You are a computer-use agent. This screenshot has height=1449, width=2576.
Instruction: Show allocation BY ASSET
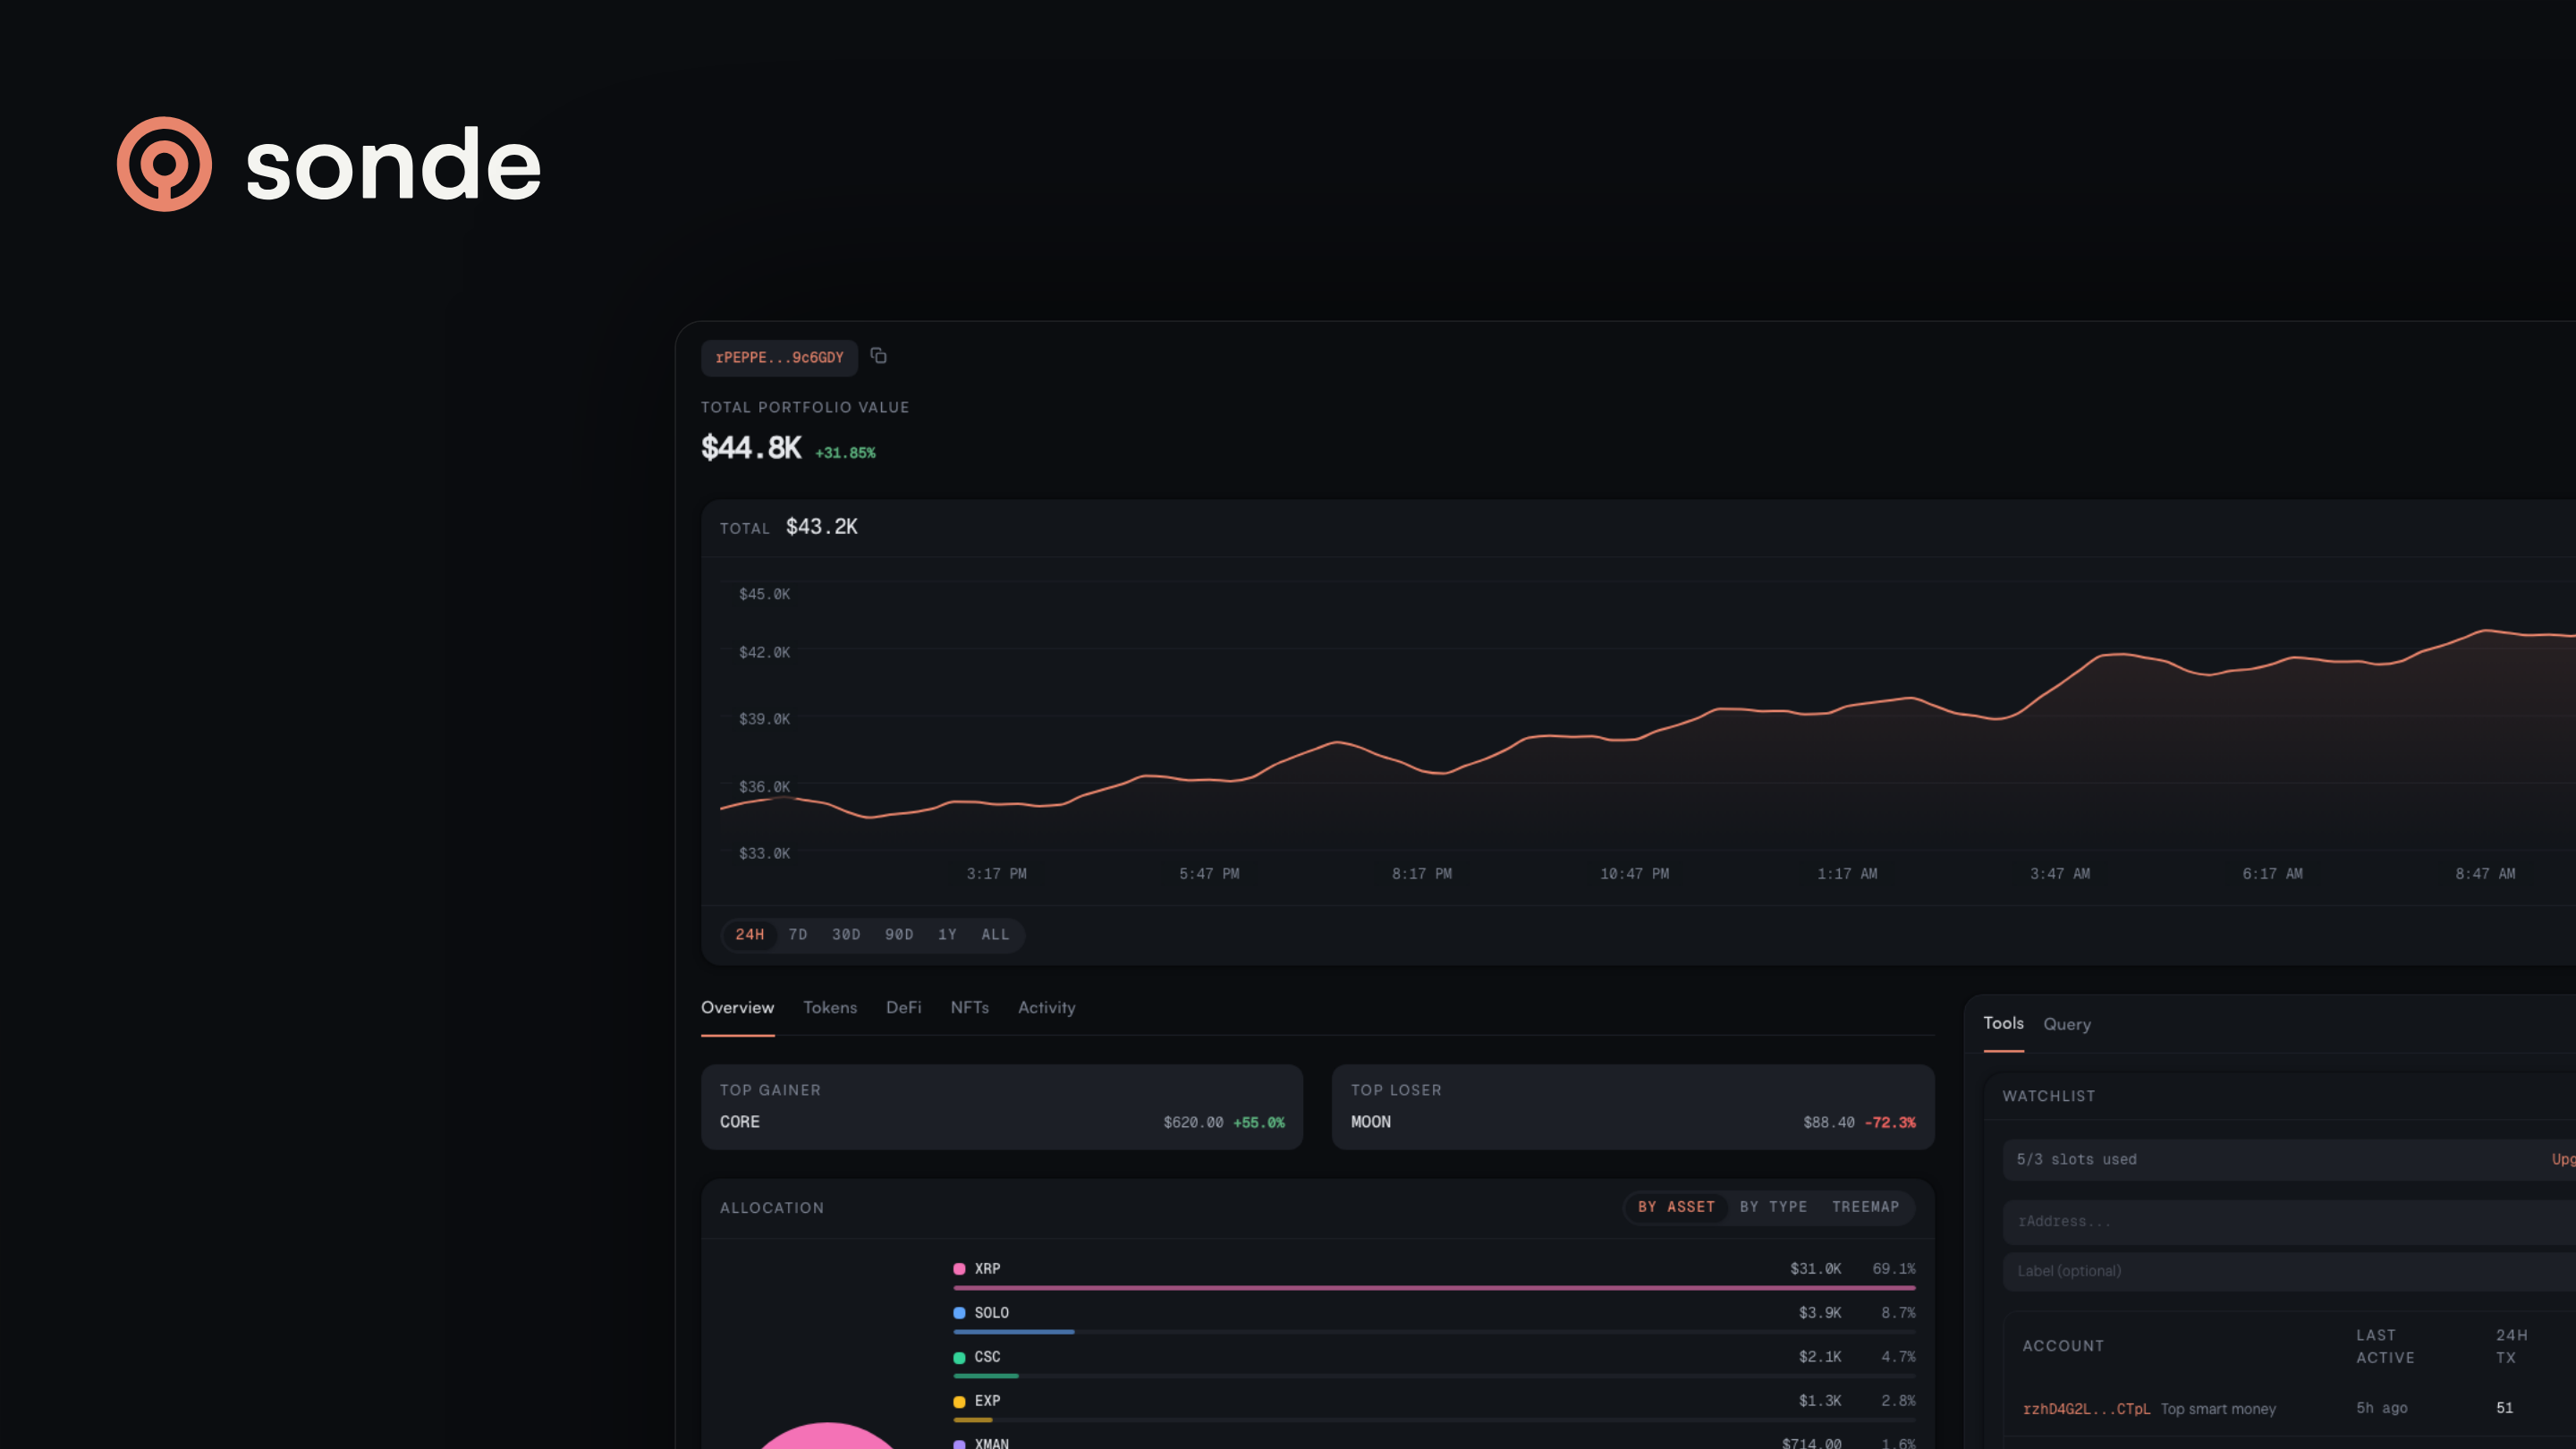[x=1676, y=1207]
